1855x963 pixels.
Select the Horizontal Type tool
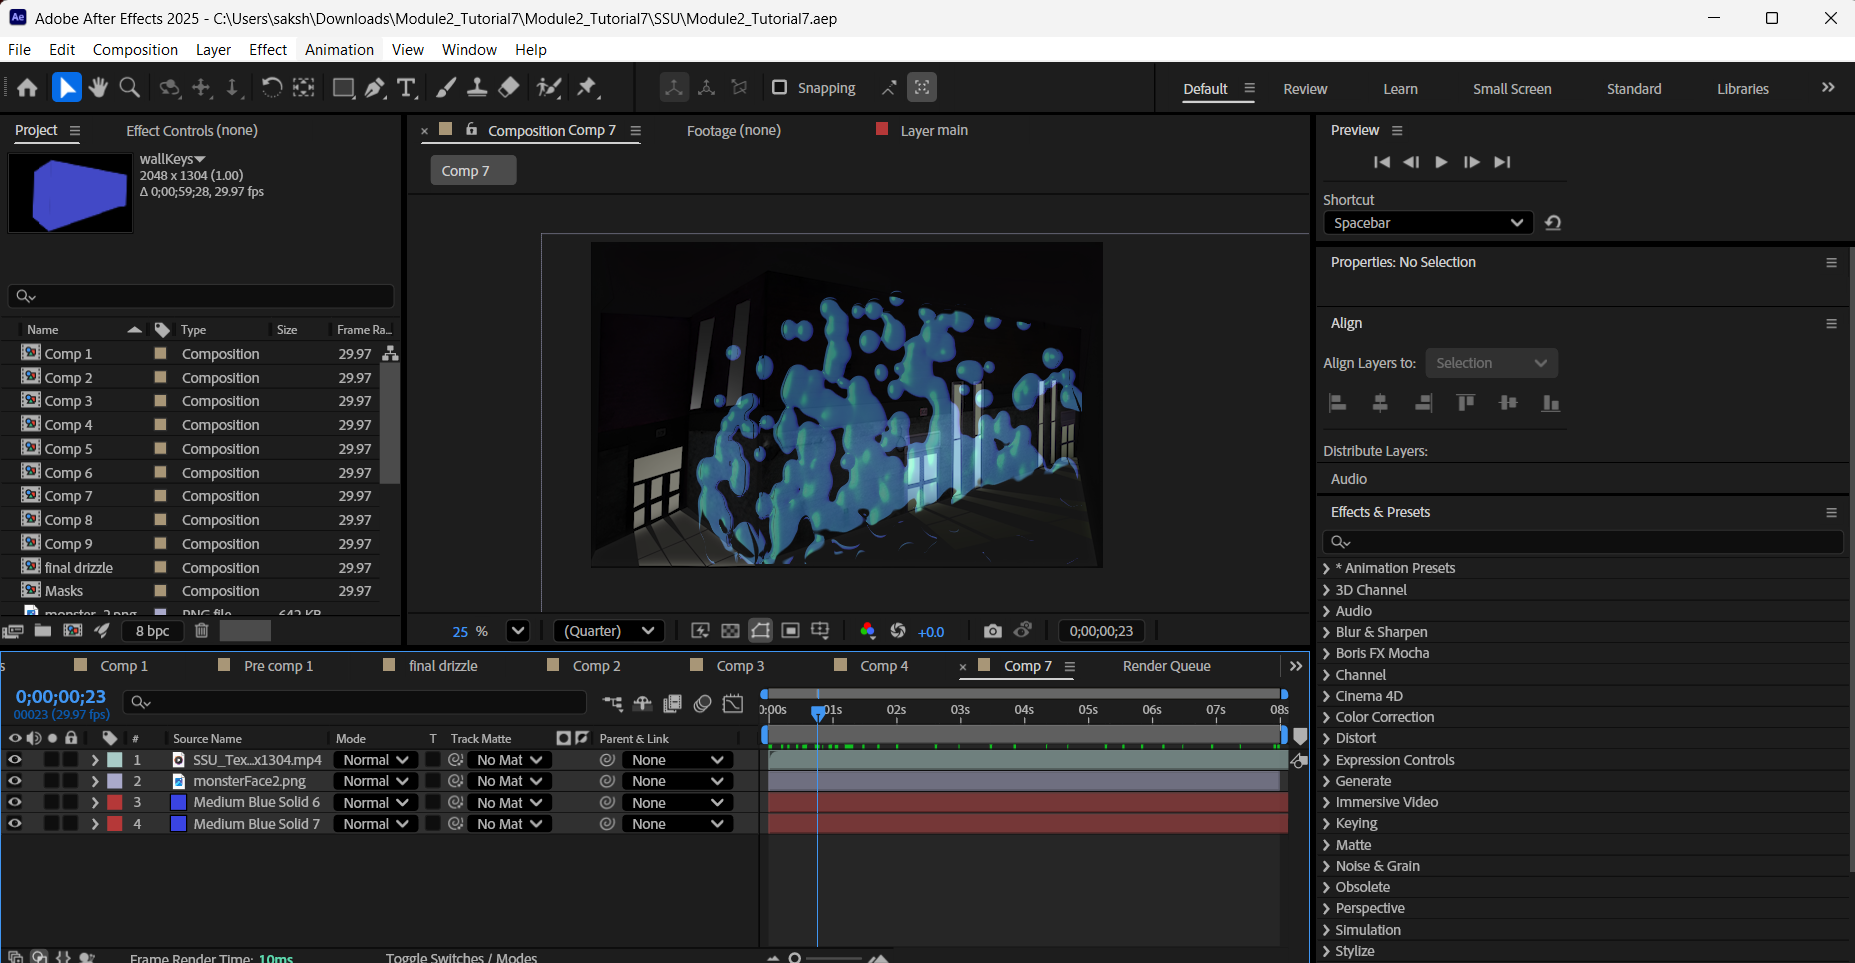pyautogui.click(x=406, y=88)
